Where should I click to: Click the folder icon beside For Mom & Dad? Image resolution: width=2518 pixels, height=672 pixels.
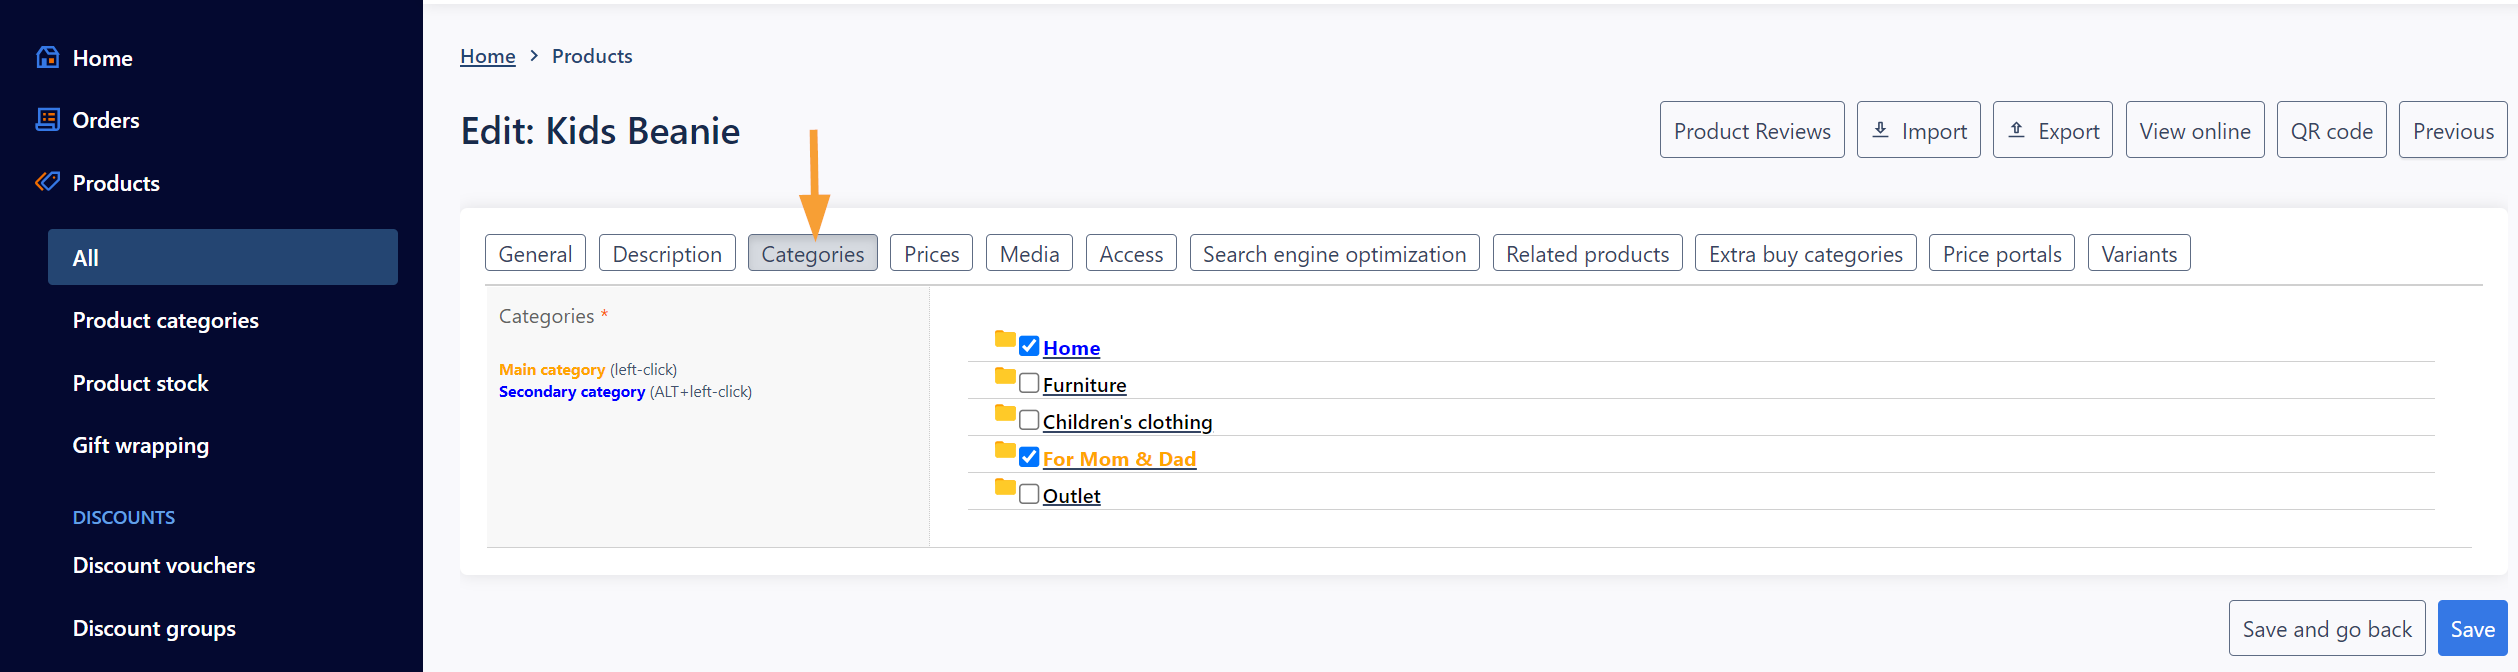1005,449
